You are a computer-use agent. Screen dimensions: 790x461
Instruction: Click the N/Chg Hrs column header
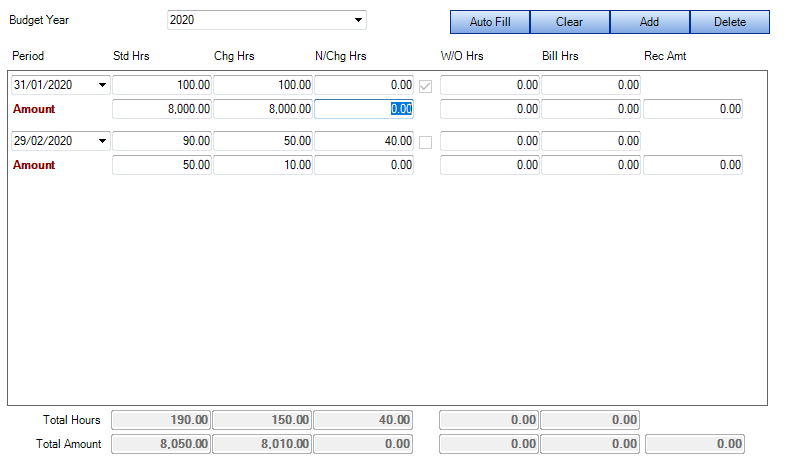[x=341, y=56]
